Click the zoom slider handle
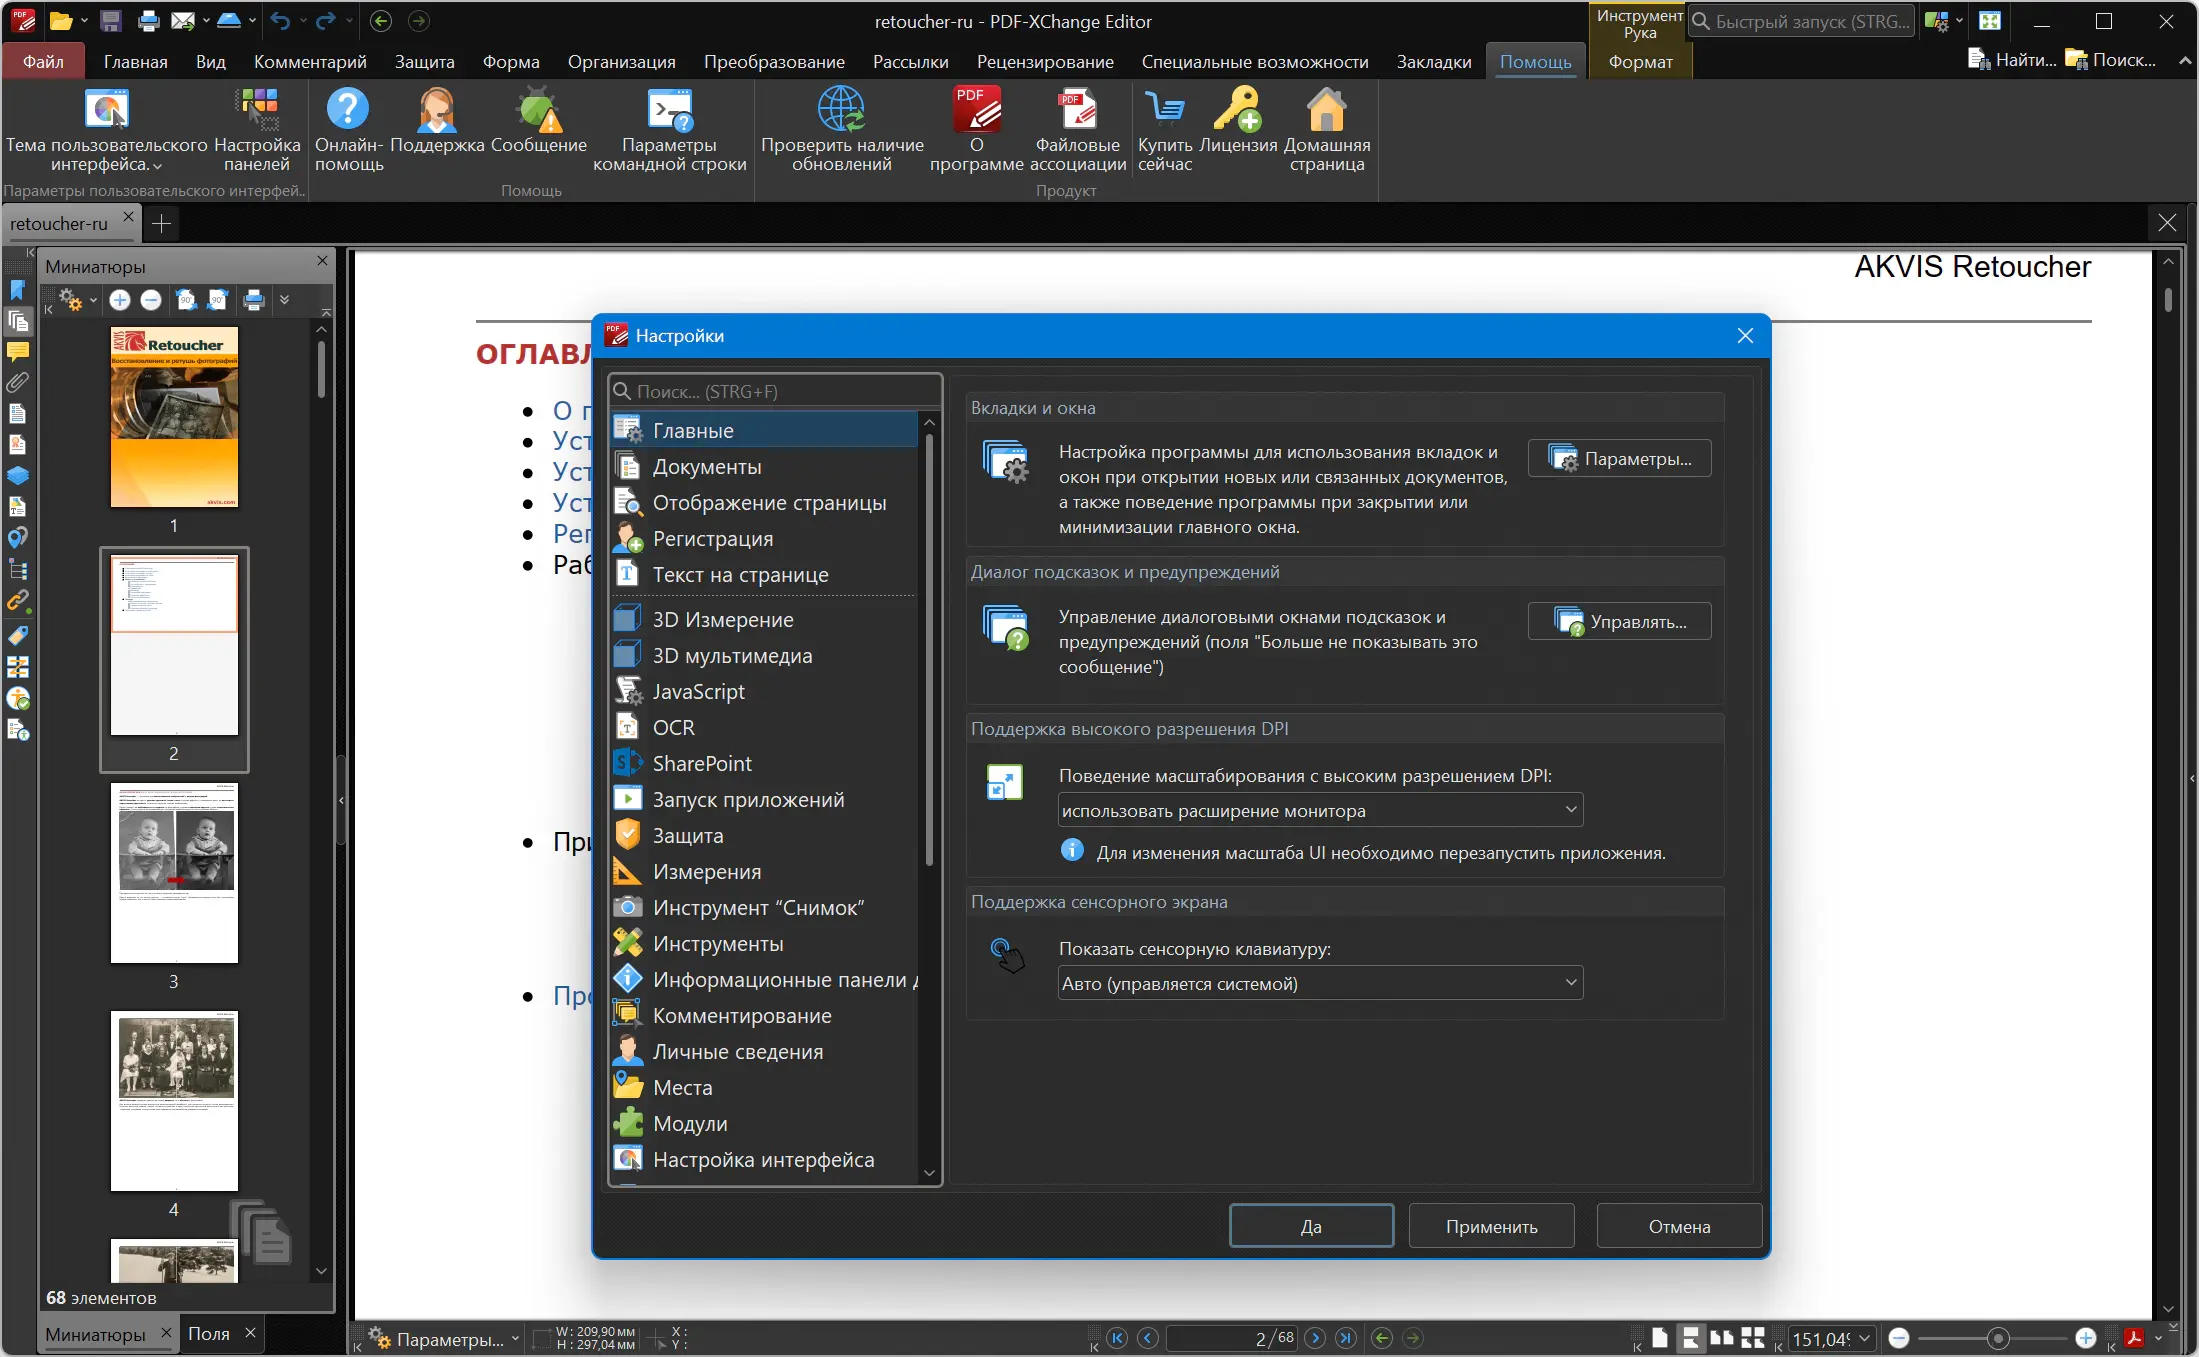 [1998, 1338]
